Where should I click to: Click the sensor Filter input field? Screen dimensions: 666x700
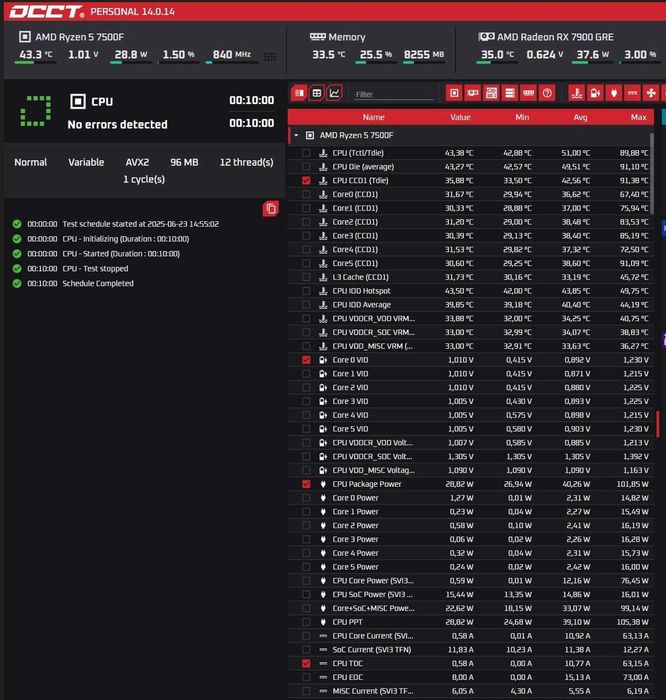[x=394, y=94]
